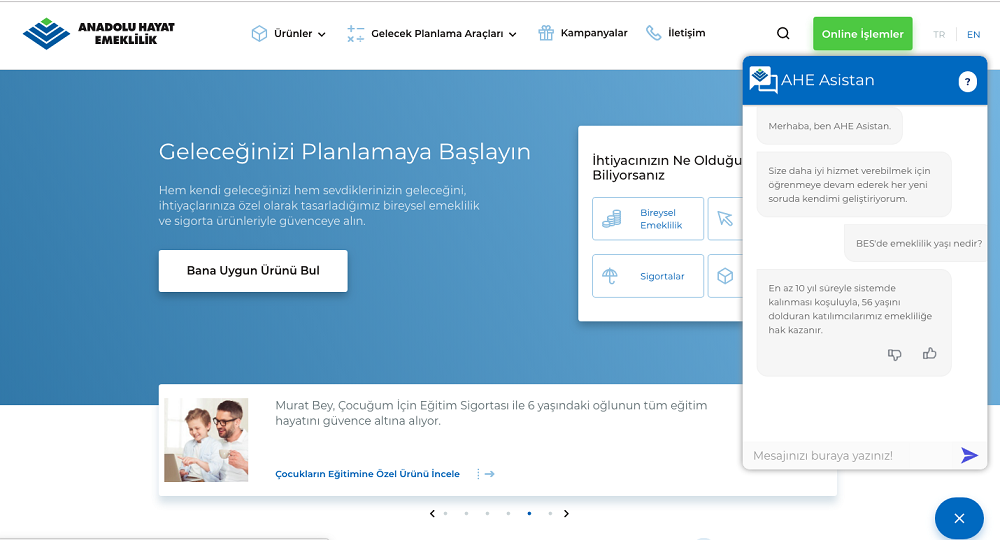Click the 'Merhaba, ben AHE Asistan.' message
The height and width of the screenshot is (540, 1000).
(x=829, y=126)
